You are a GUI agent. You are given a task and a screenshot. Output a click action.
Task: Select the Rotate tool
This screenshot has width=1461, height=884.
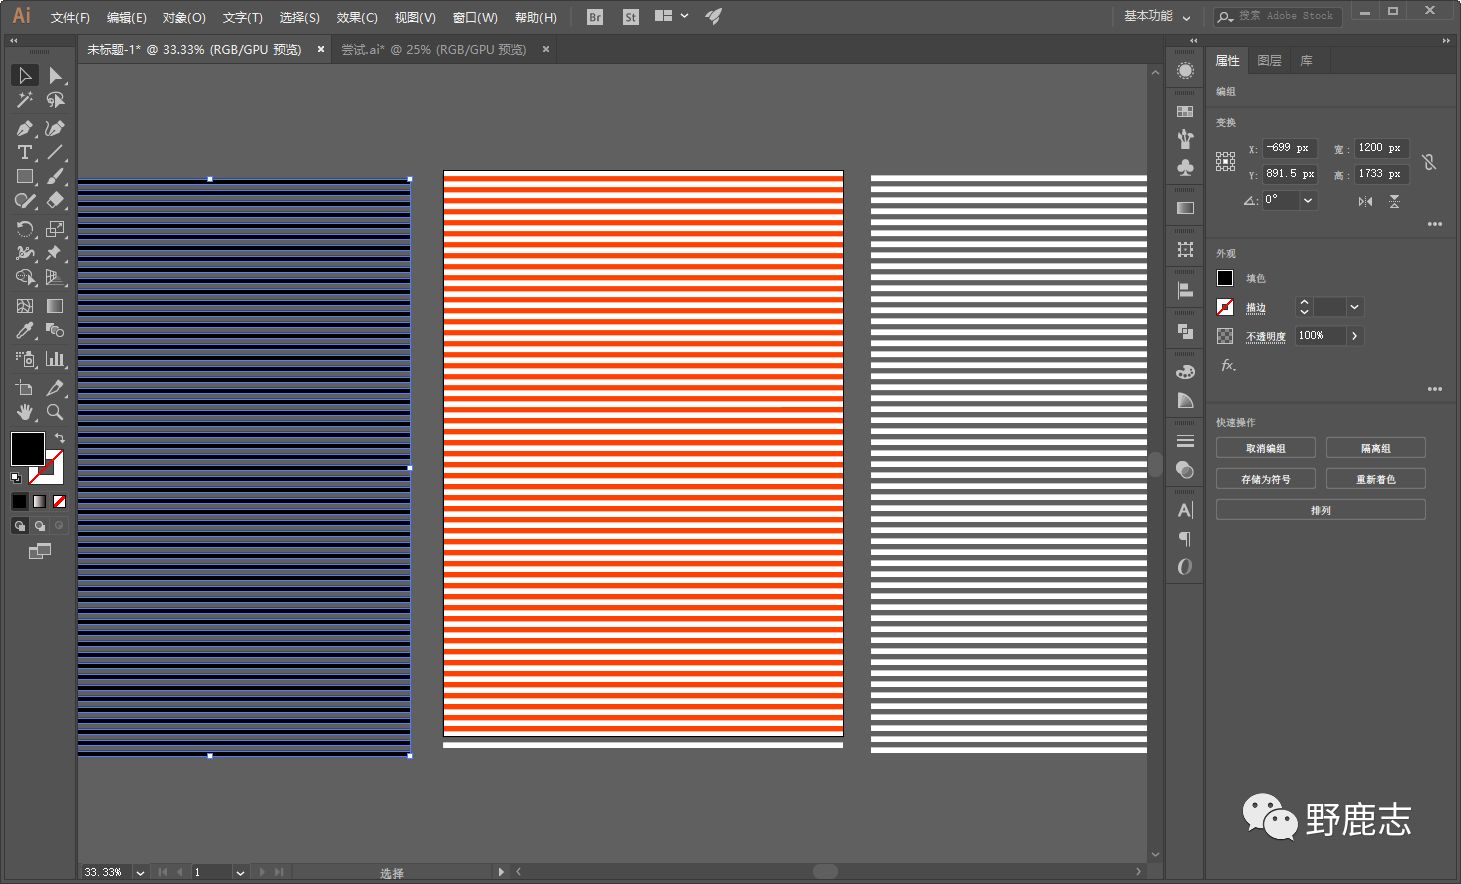point(24,229)
